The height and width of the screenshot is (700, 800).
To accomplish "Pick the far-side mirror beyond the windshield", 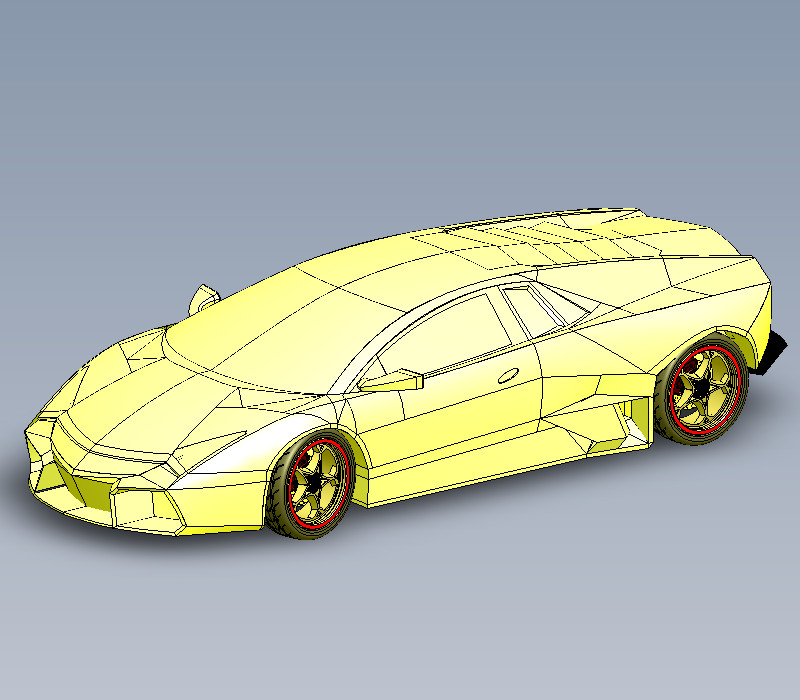I will click(x=204, y=299).
